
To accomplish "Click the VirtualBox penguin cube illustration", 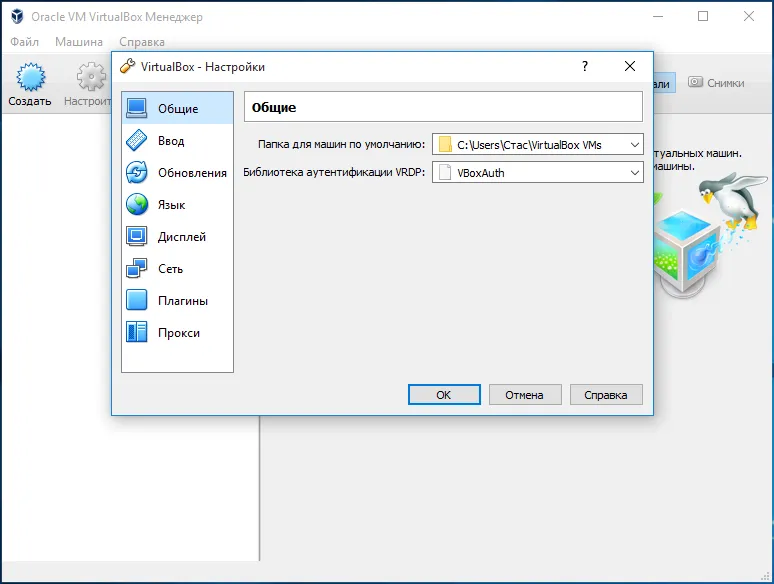I will pos(711,234).
